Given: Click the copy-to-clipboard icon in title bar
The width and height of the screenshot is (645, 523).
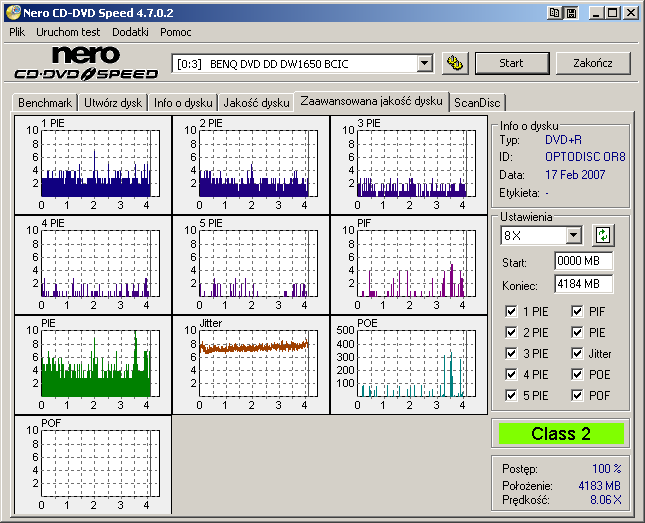Looking at the screenshot, I should point(555,13).
